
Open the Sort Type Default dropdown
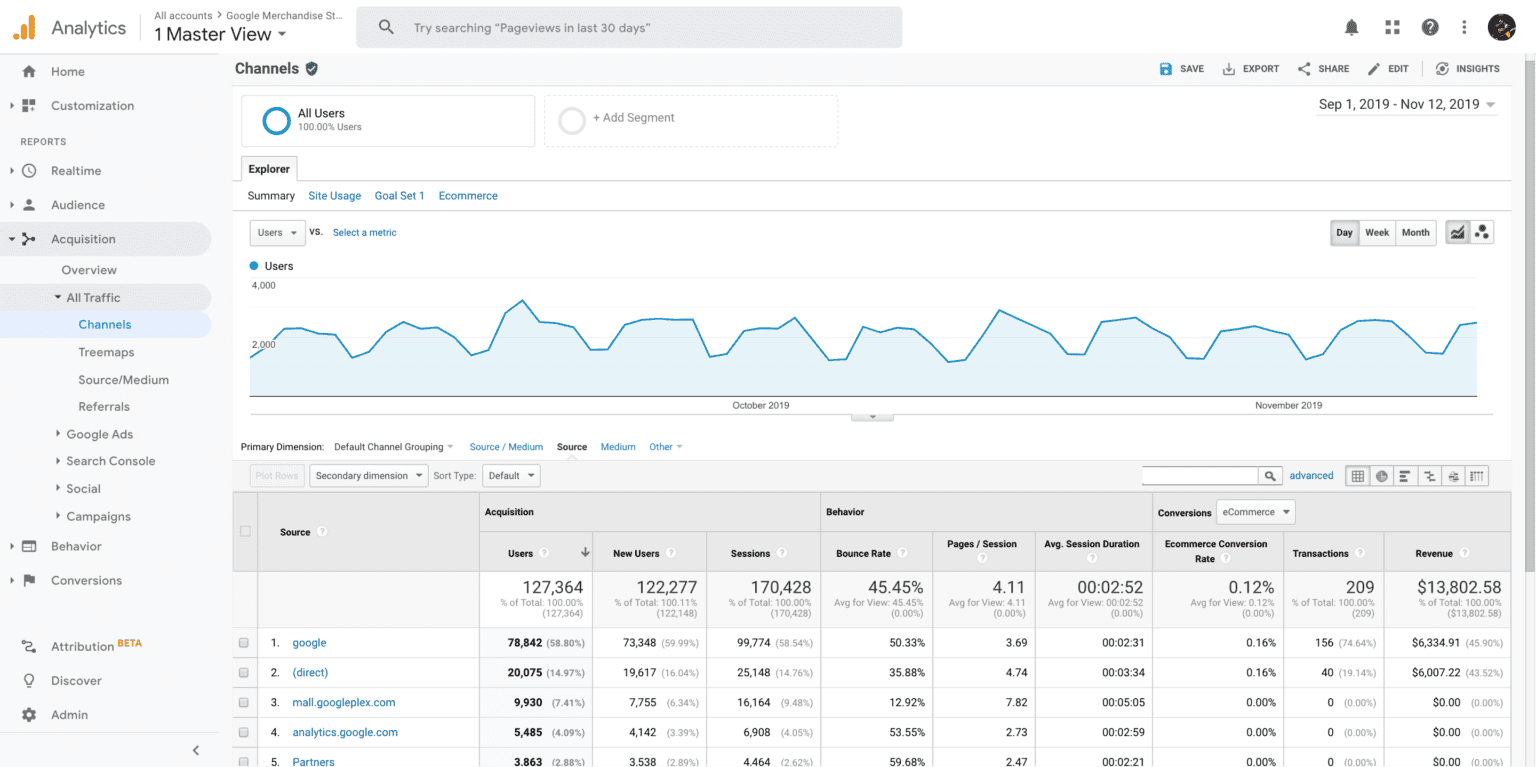511,476
